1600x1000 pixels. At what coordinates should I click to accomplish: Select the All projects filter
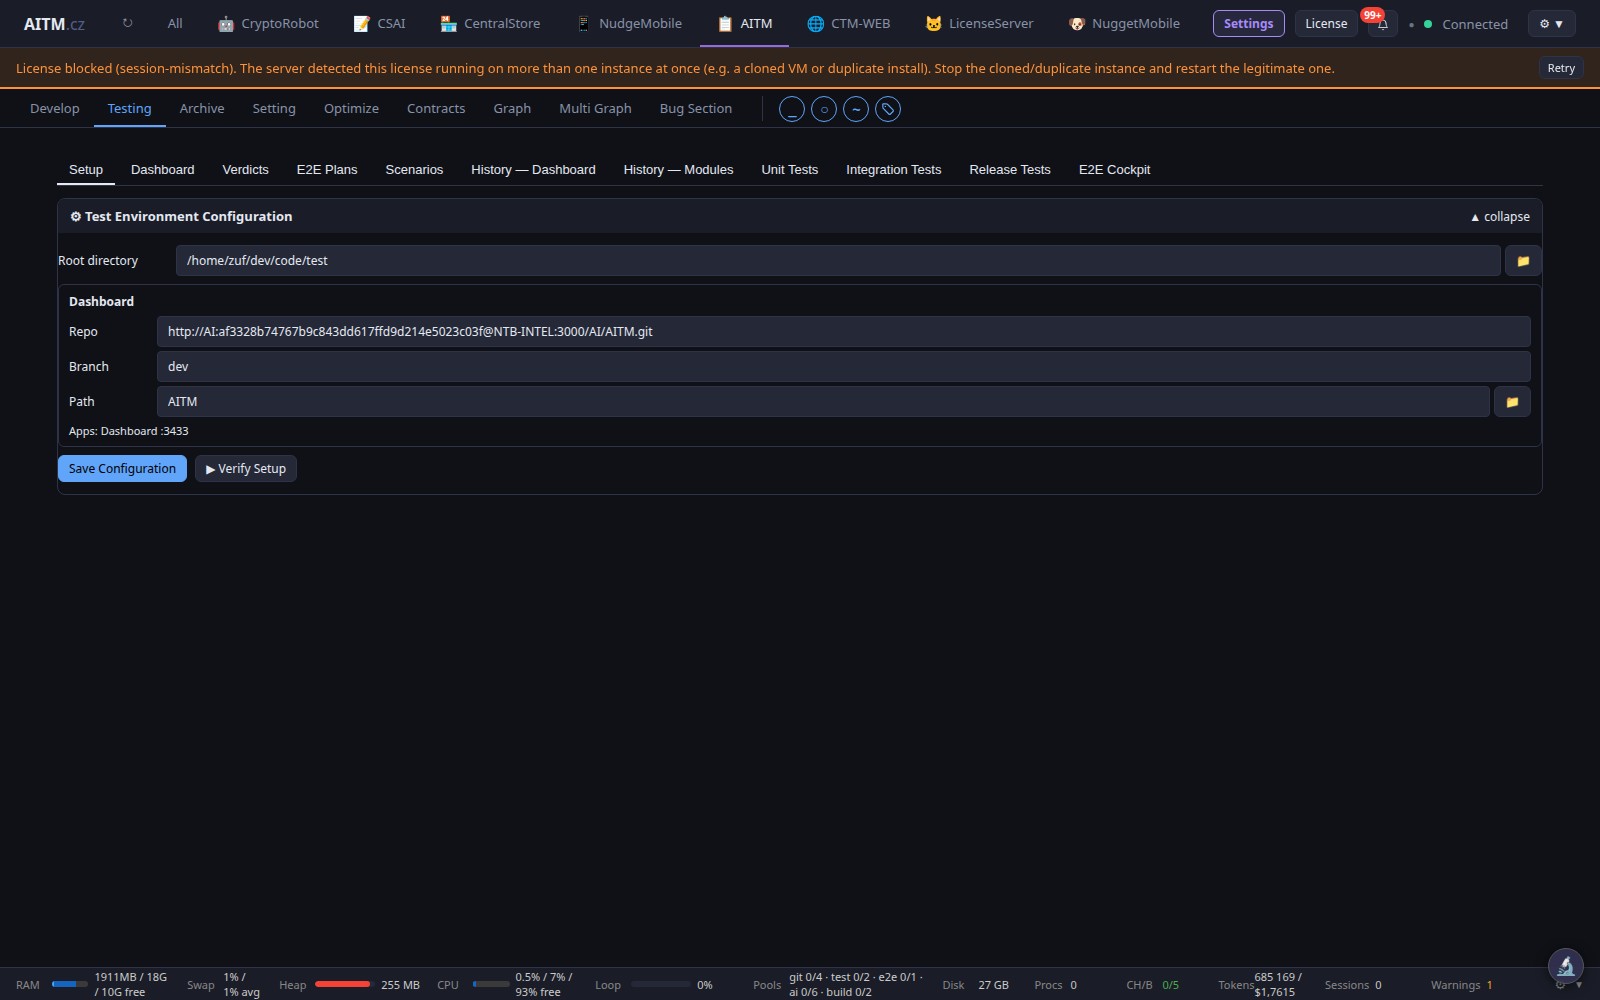[x=175, y=23]
